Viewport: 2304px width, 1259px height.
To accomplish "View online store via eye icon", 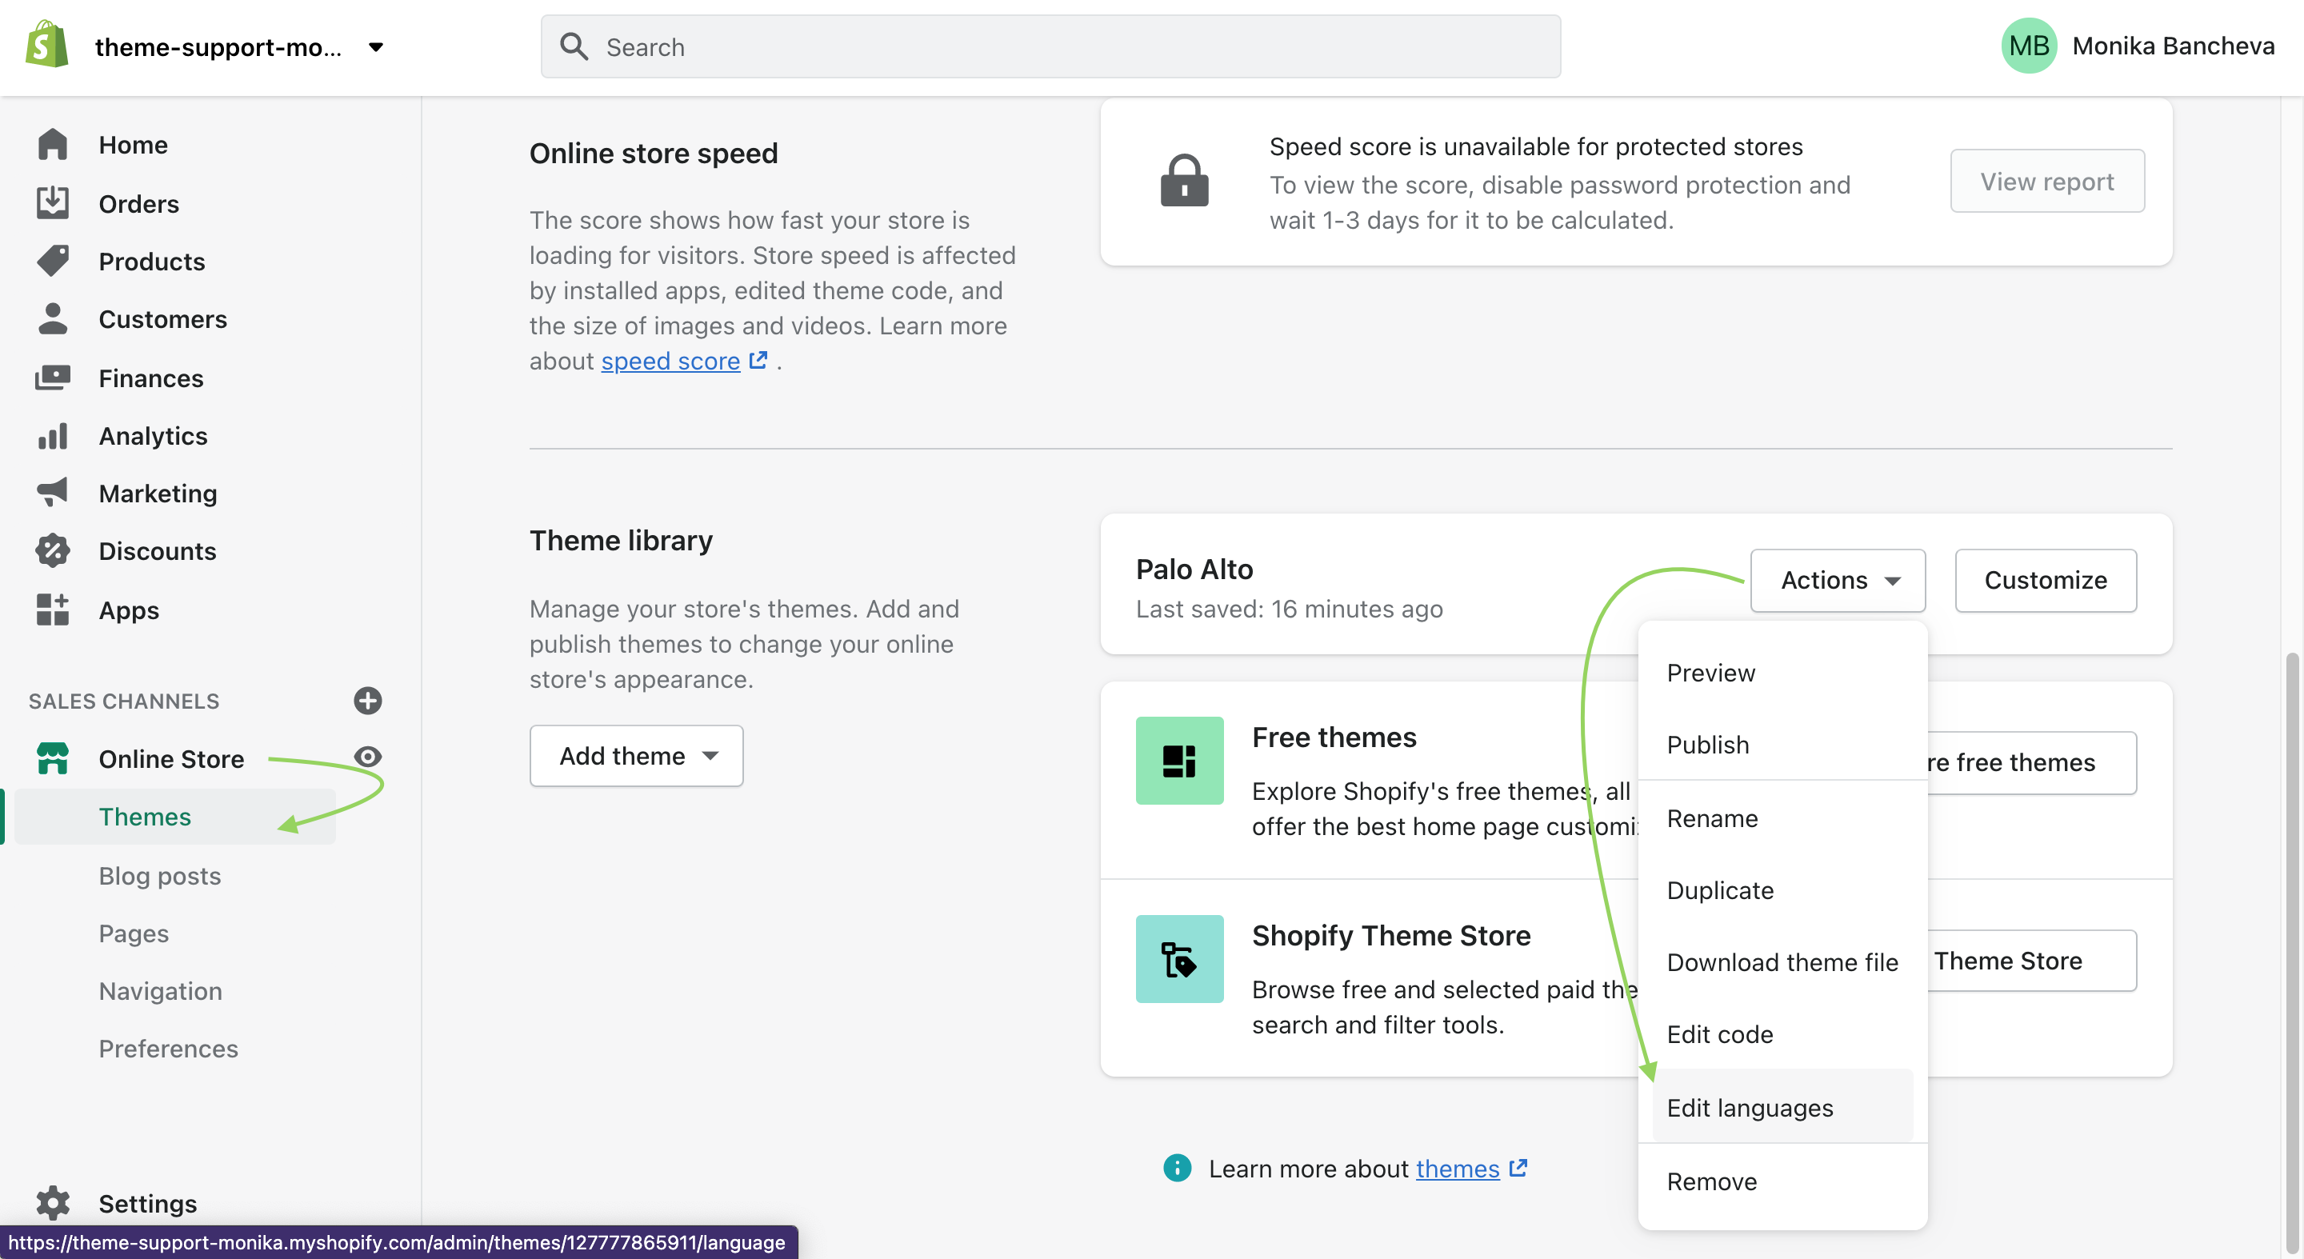I will (367, 757).
